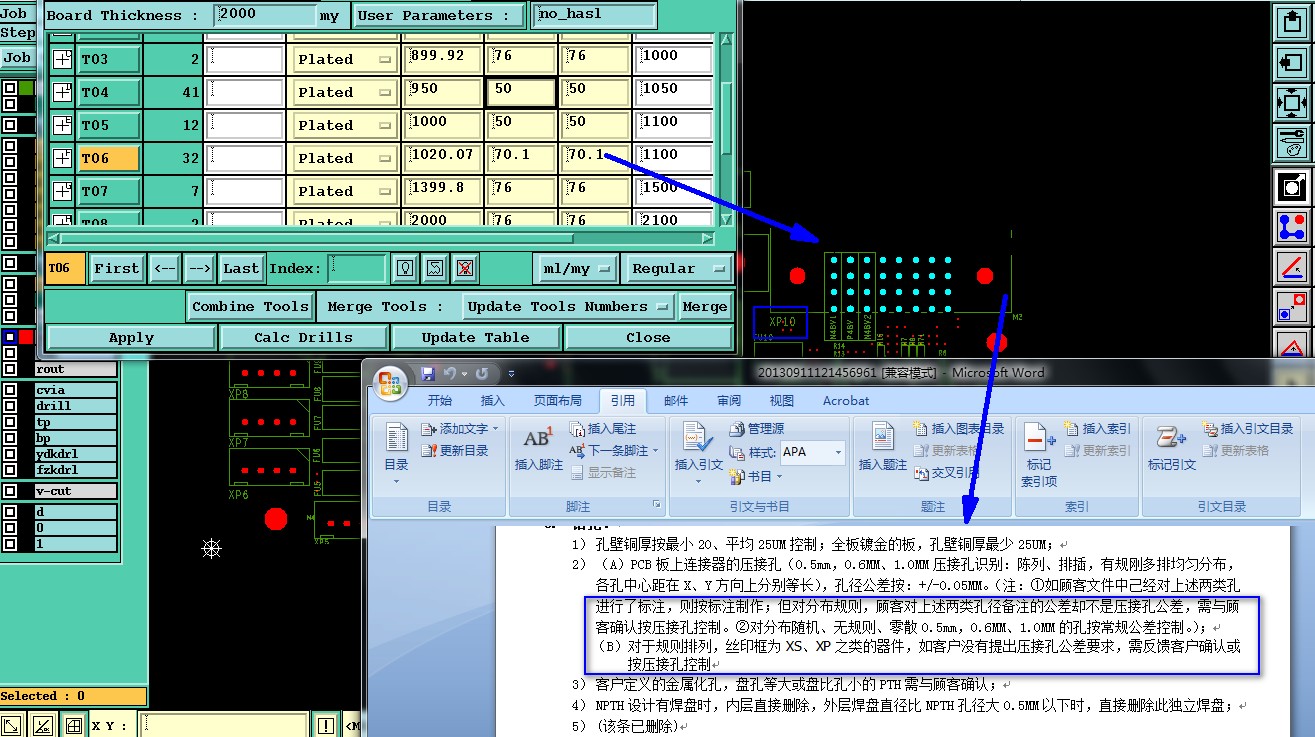Open the T06 Plated type dropdown

click(x=343, y=158)
